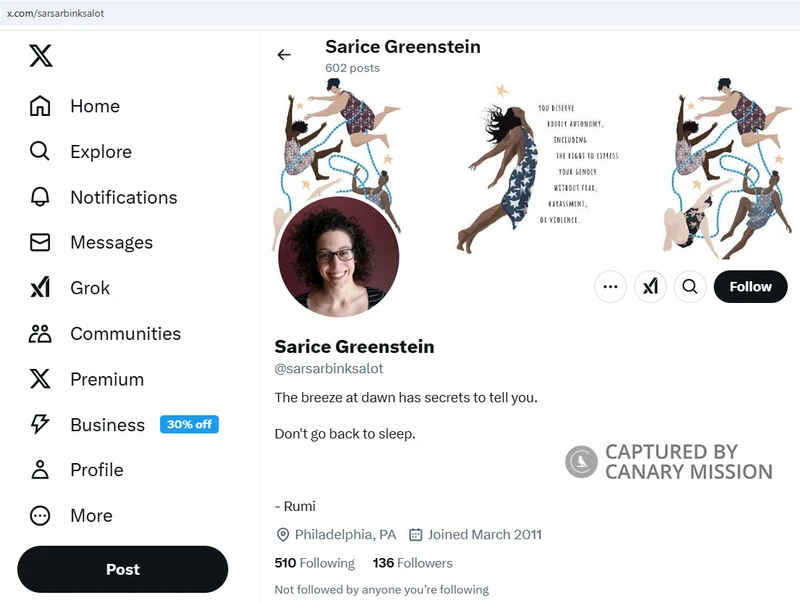Open the 136 Followers list
The width and height of the screenshot is (800, 603).
point(412,563)
